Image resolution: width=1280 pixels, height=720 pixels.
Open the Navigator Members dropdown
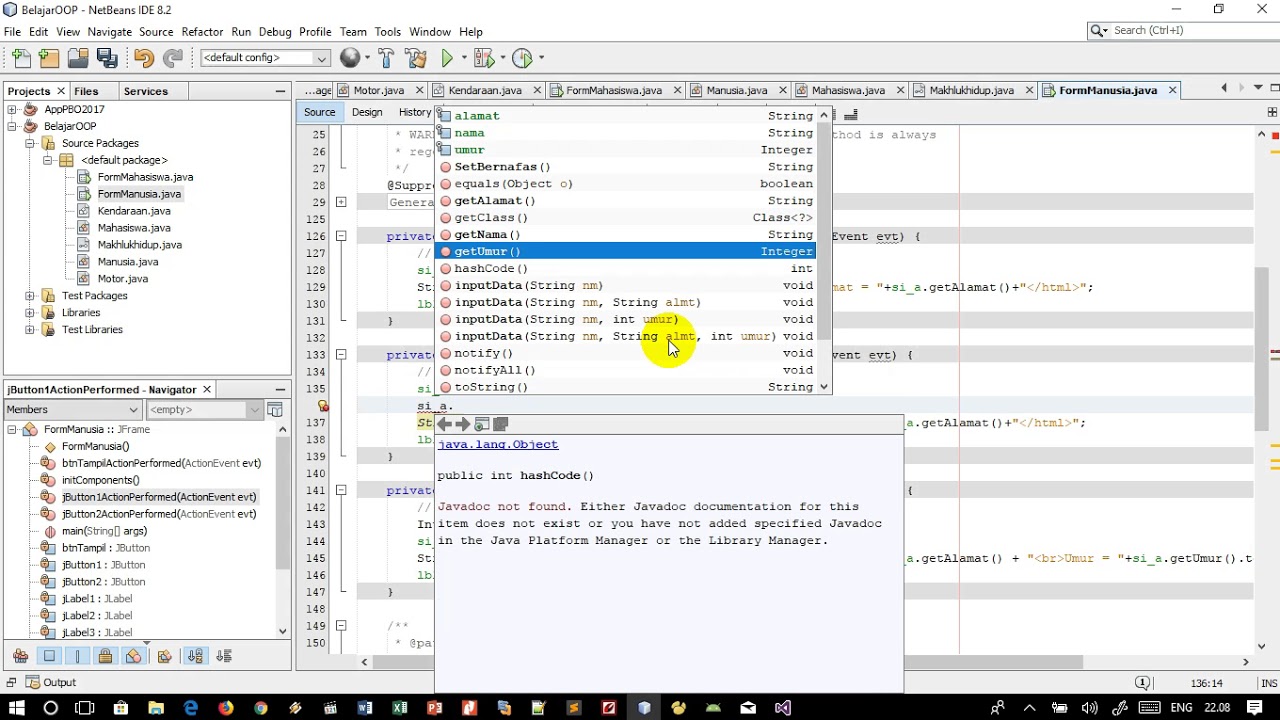[x=72, y=409]
